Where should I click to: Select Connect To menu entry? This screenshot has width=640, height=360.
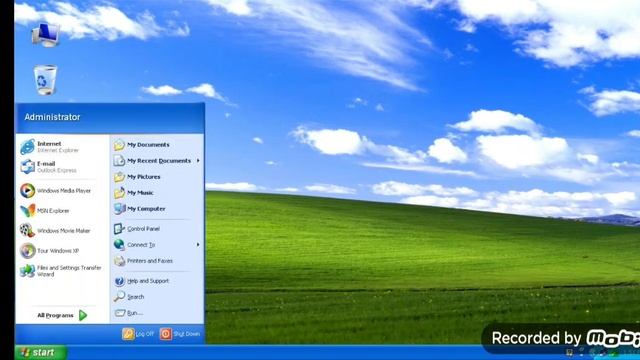(x=157, y=244)
